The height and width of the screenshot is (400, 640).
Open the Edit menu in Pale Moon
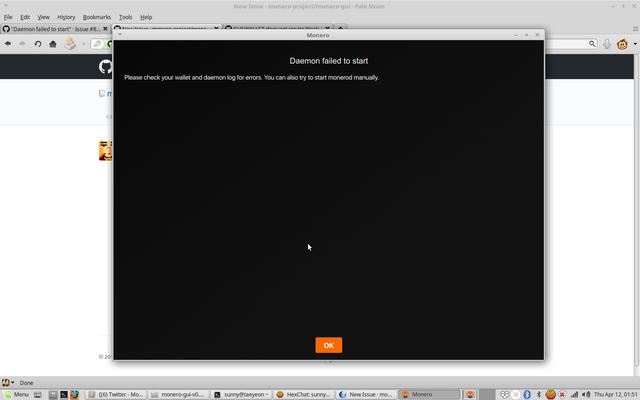[25, 17]
